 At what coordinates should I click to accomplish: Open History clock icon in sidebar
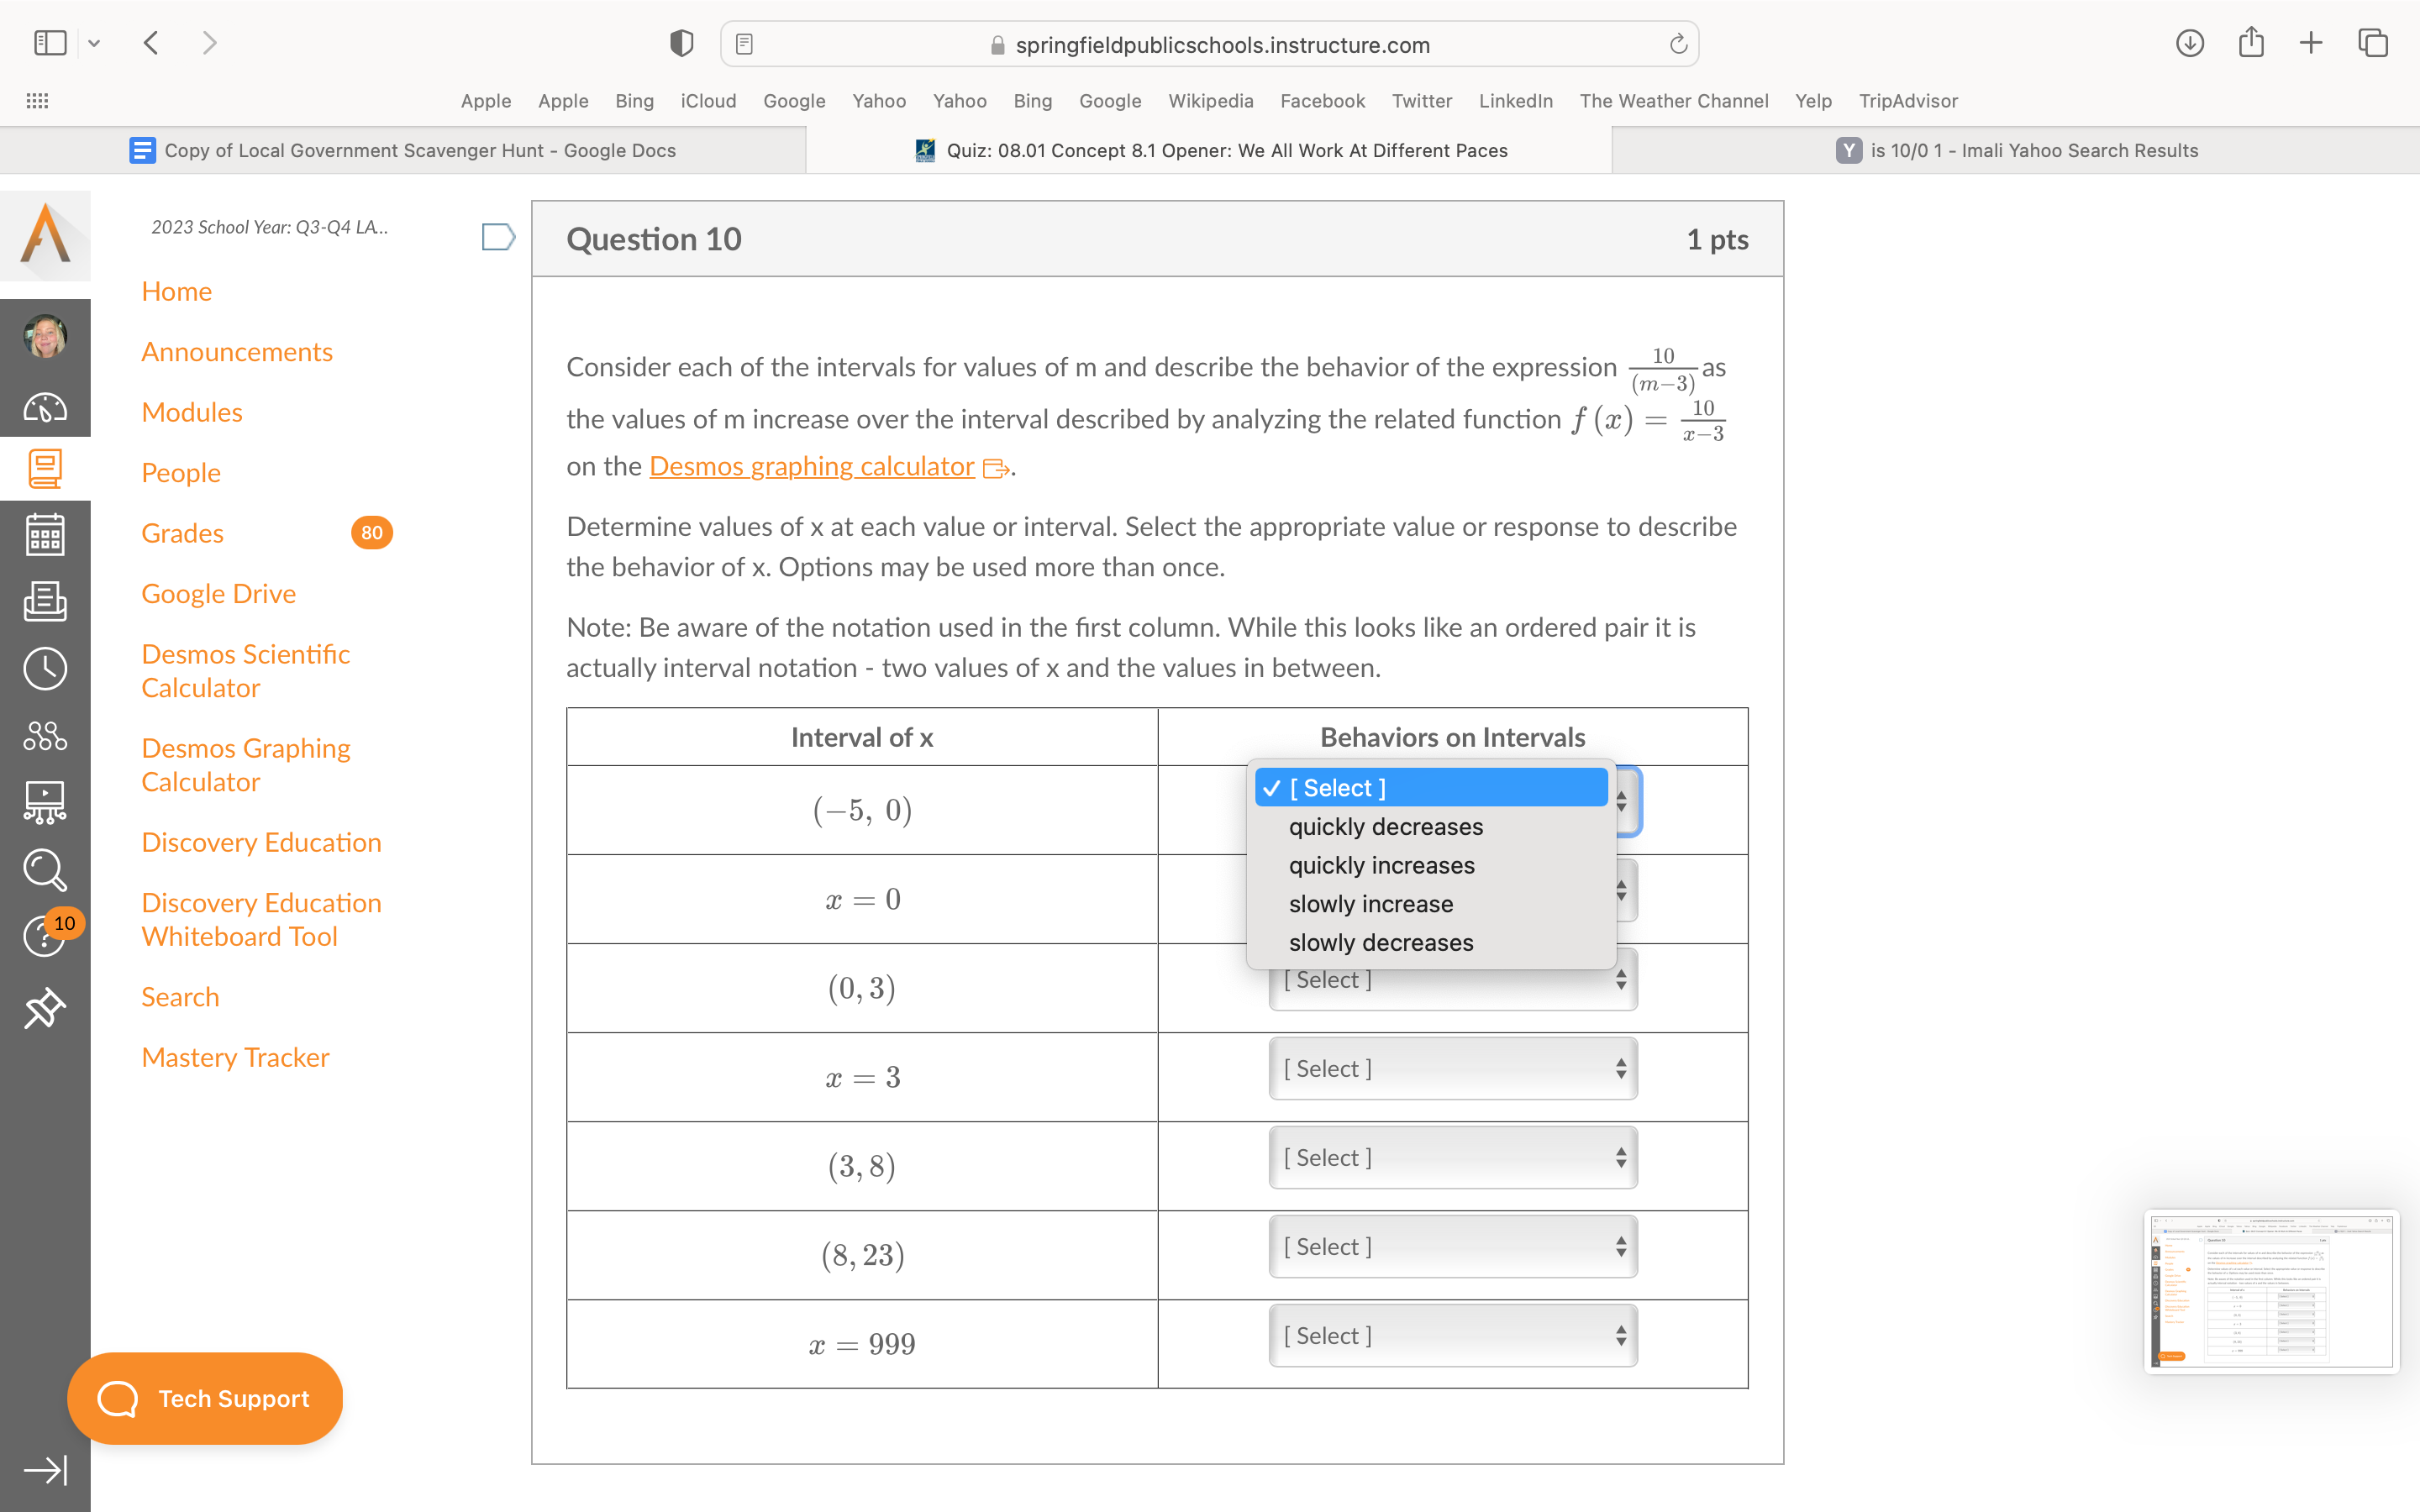click(45, 668)
